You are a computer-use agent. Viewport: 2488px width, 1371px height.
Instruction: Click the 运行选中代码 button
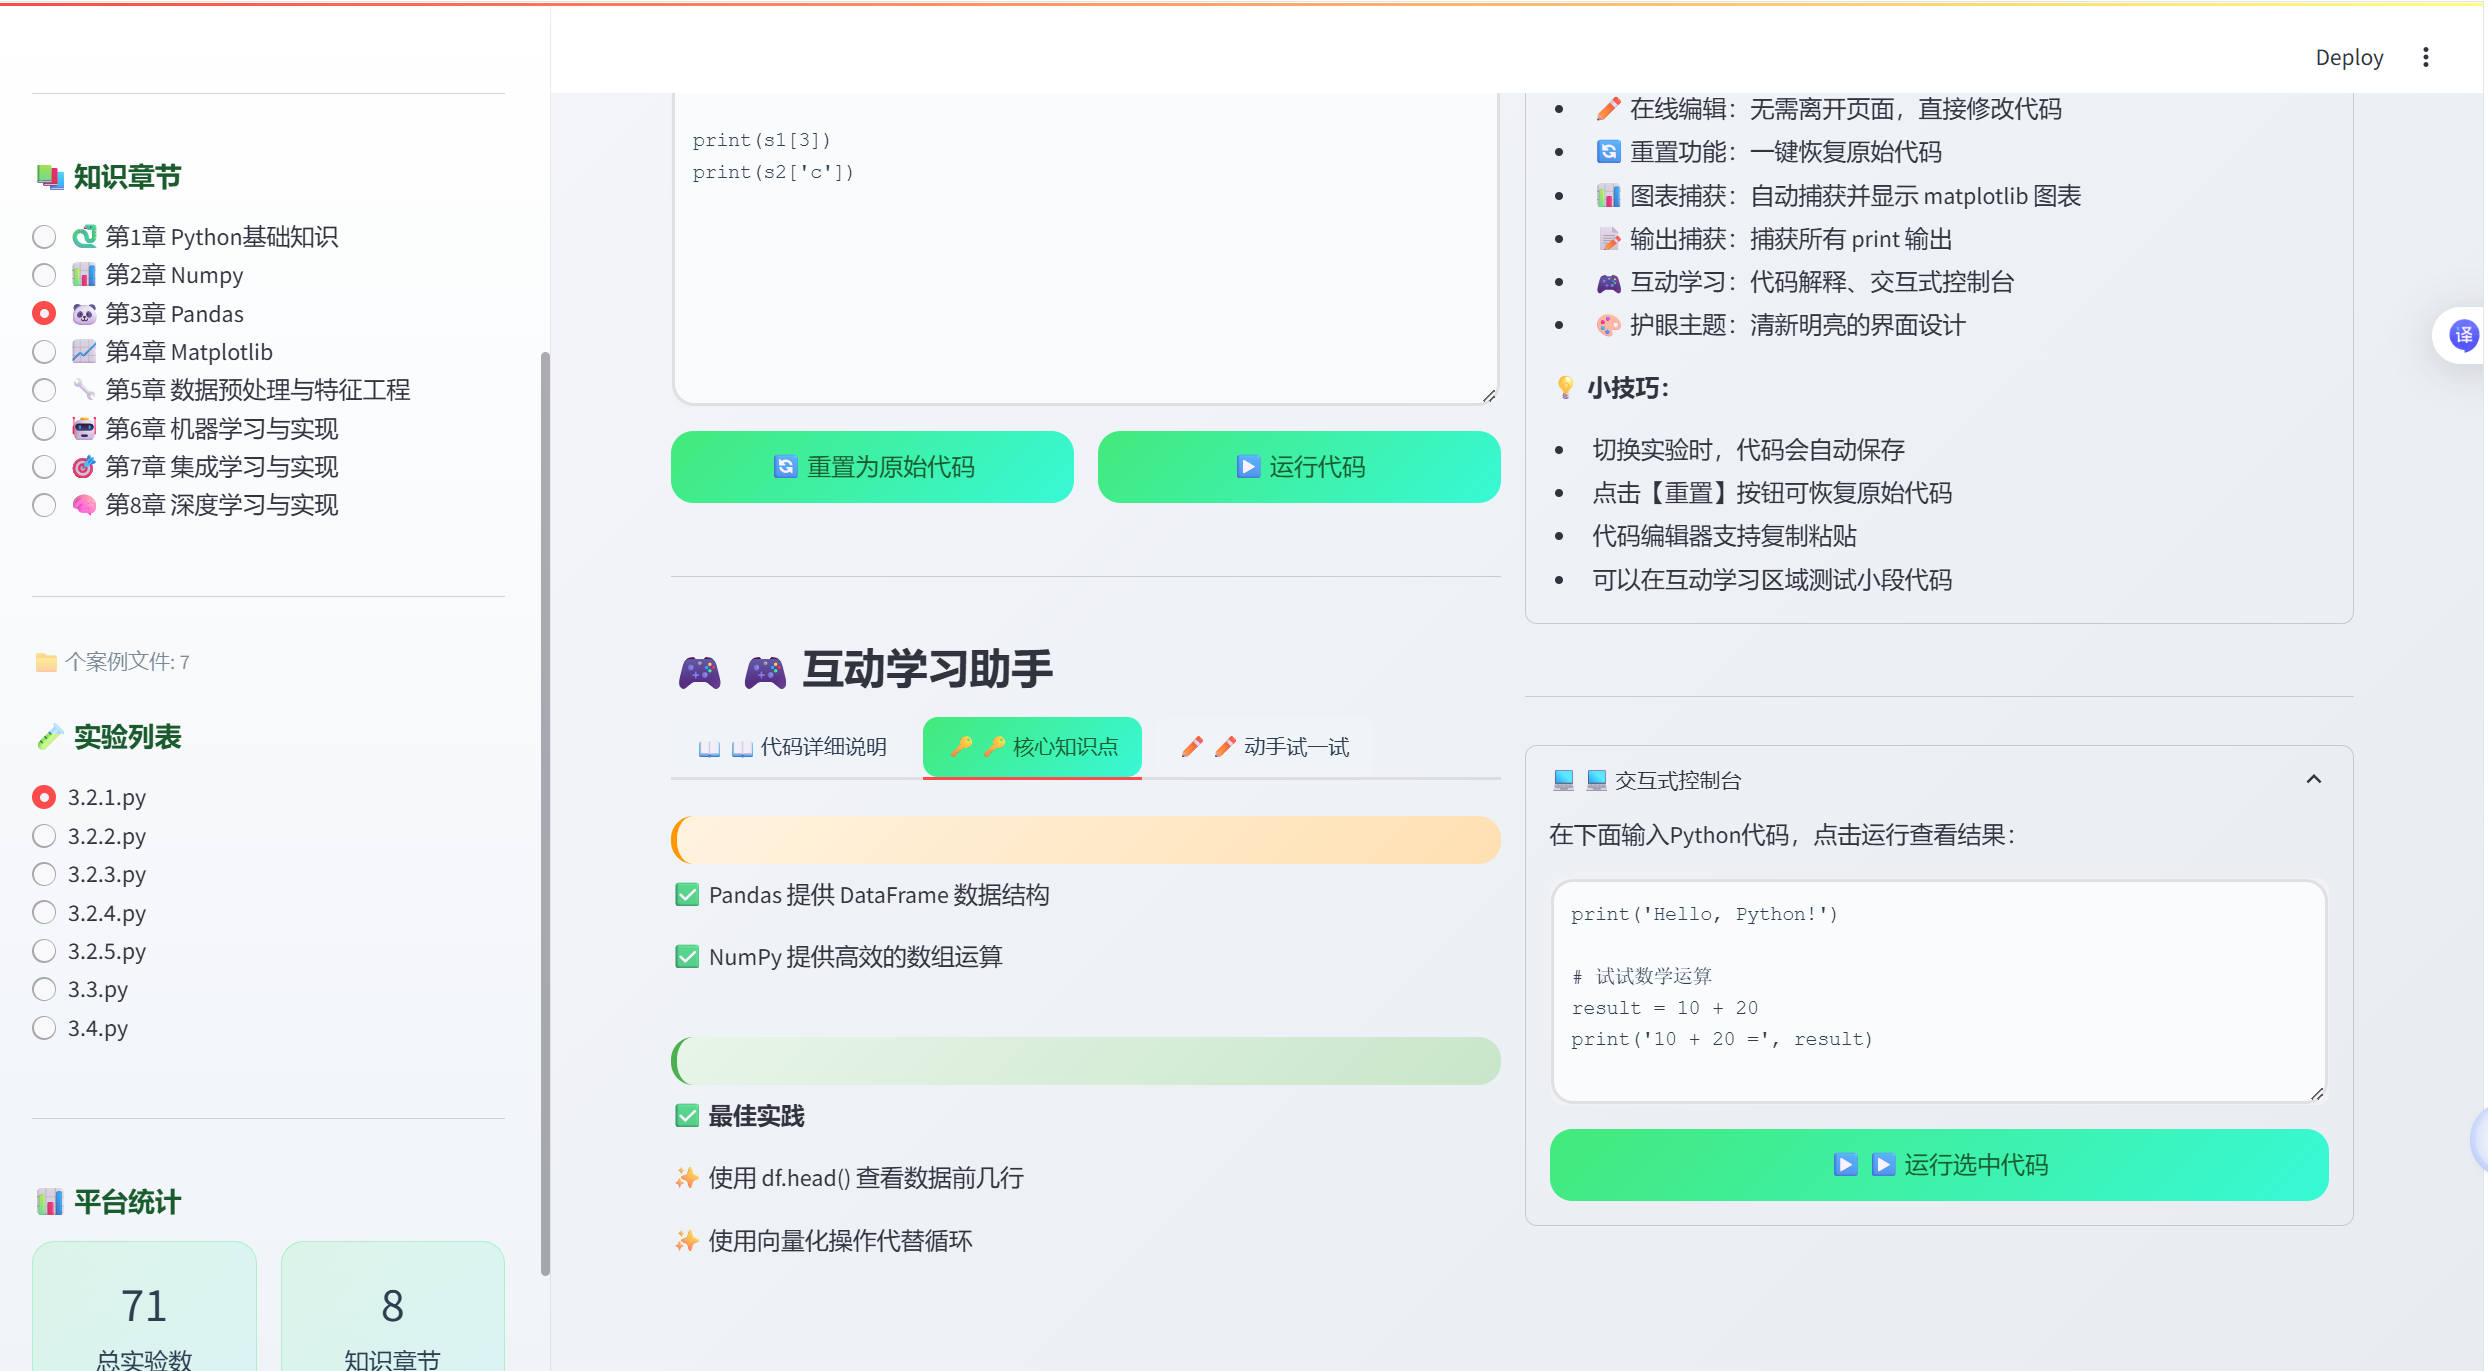(1939, 1165)
